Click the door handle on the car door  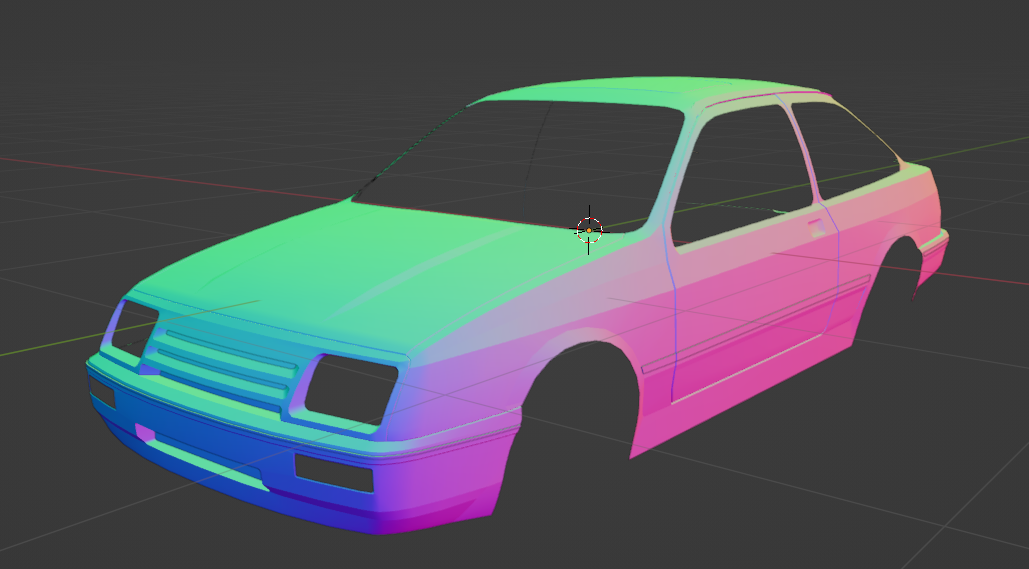(x=817, y=227)
